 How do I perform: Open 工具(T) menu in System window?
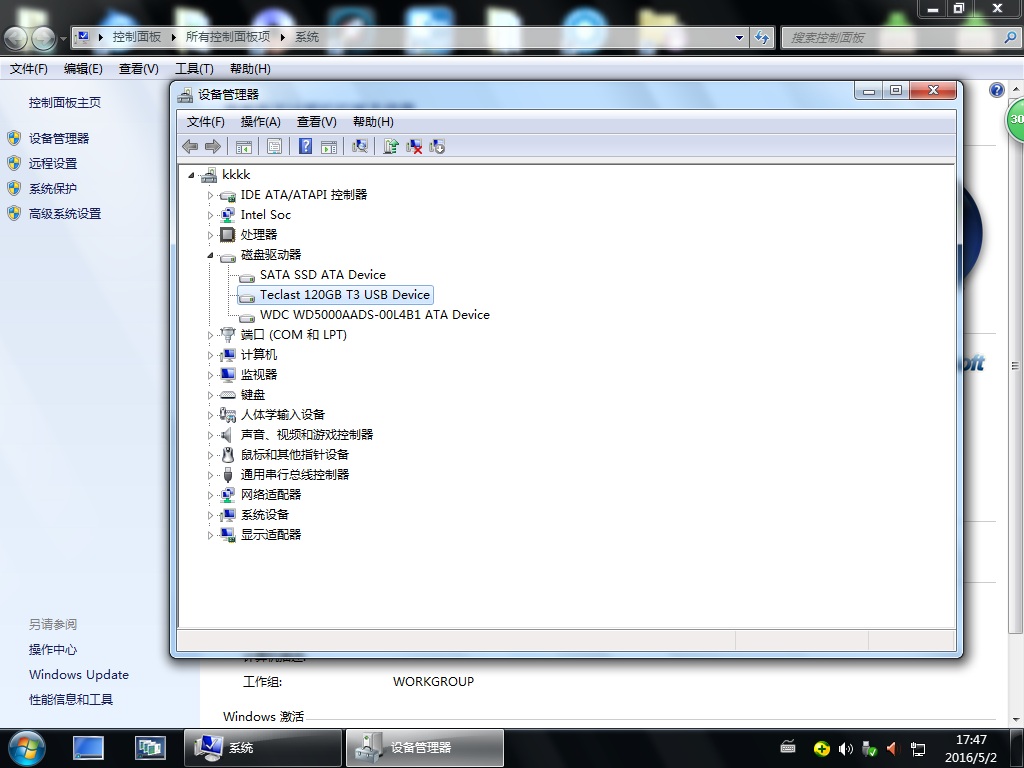195,69
